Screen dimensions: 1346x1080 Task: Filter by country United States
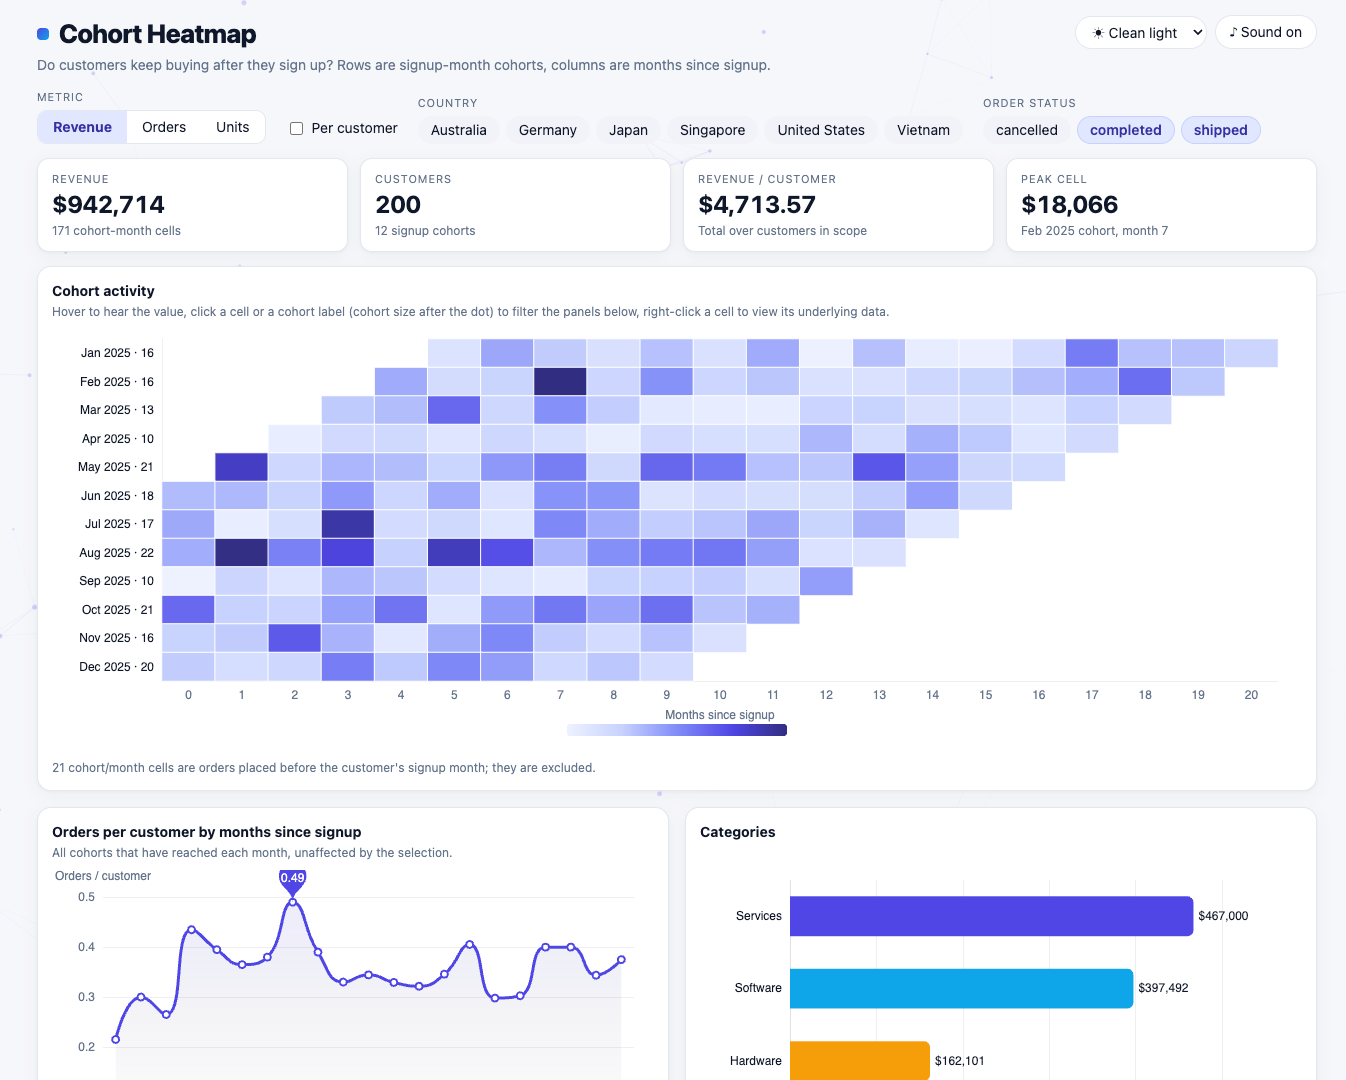821,130
